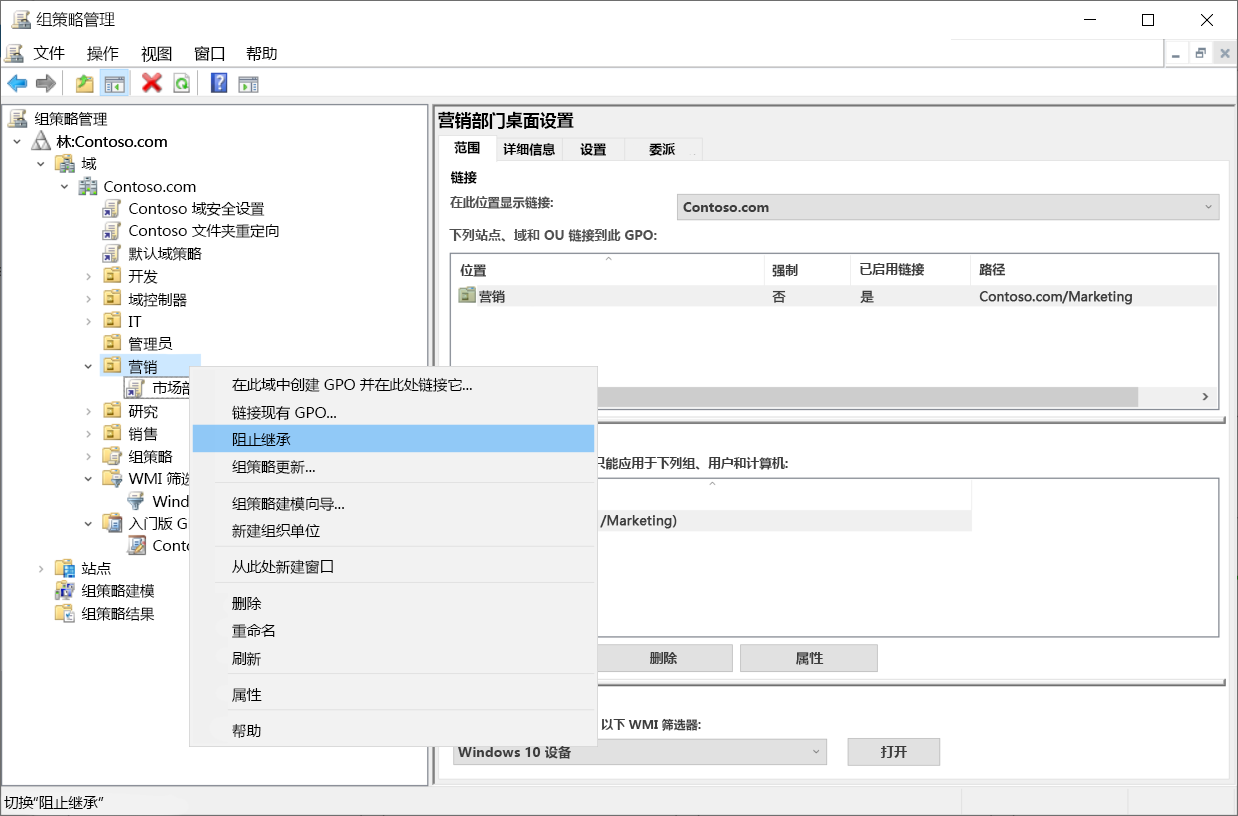Click the Back navigation arrow icon
This screenshot has width=1238, height=816.
[17, 83]
